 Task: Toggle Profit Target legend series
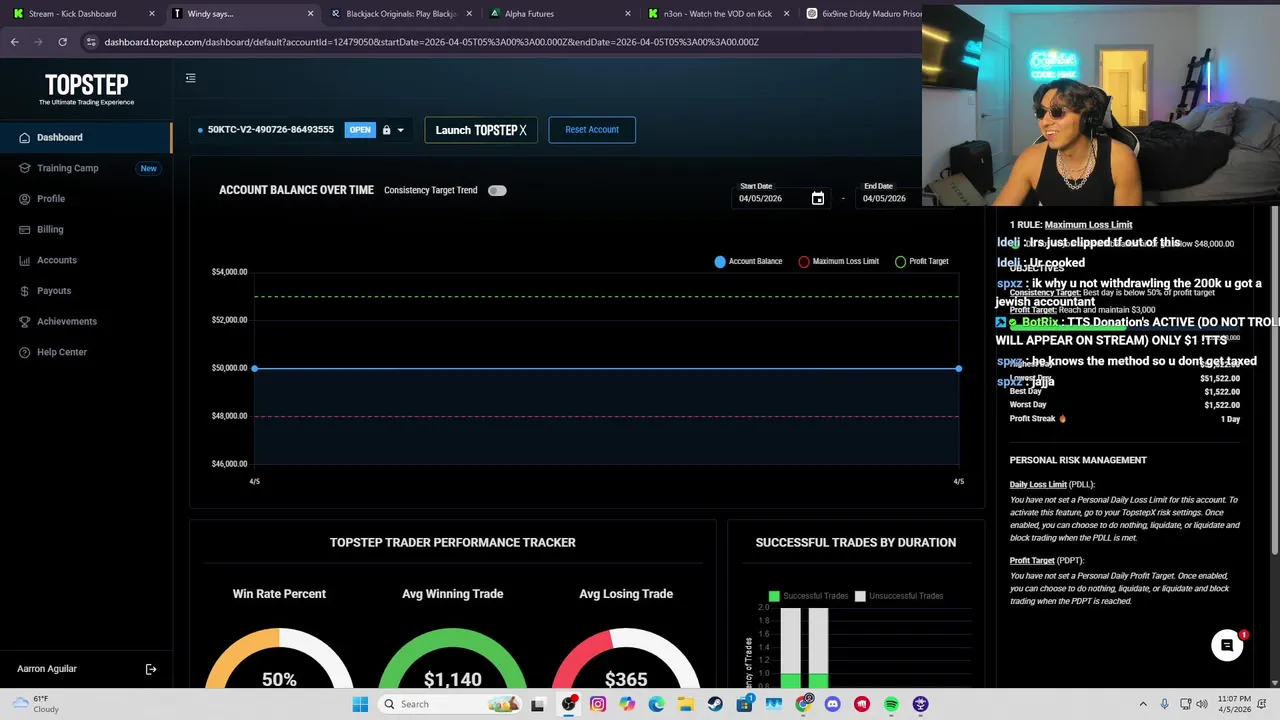tap(921, 261)
